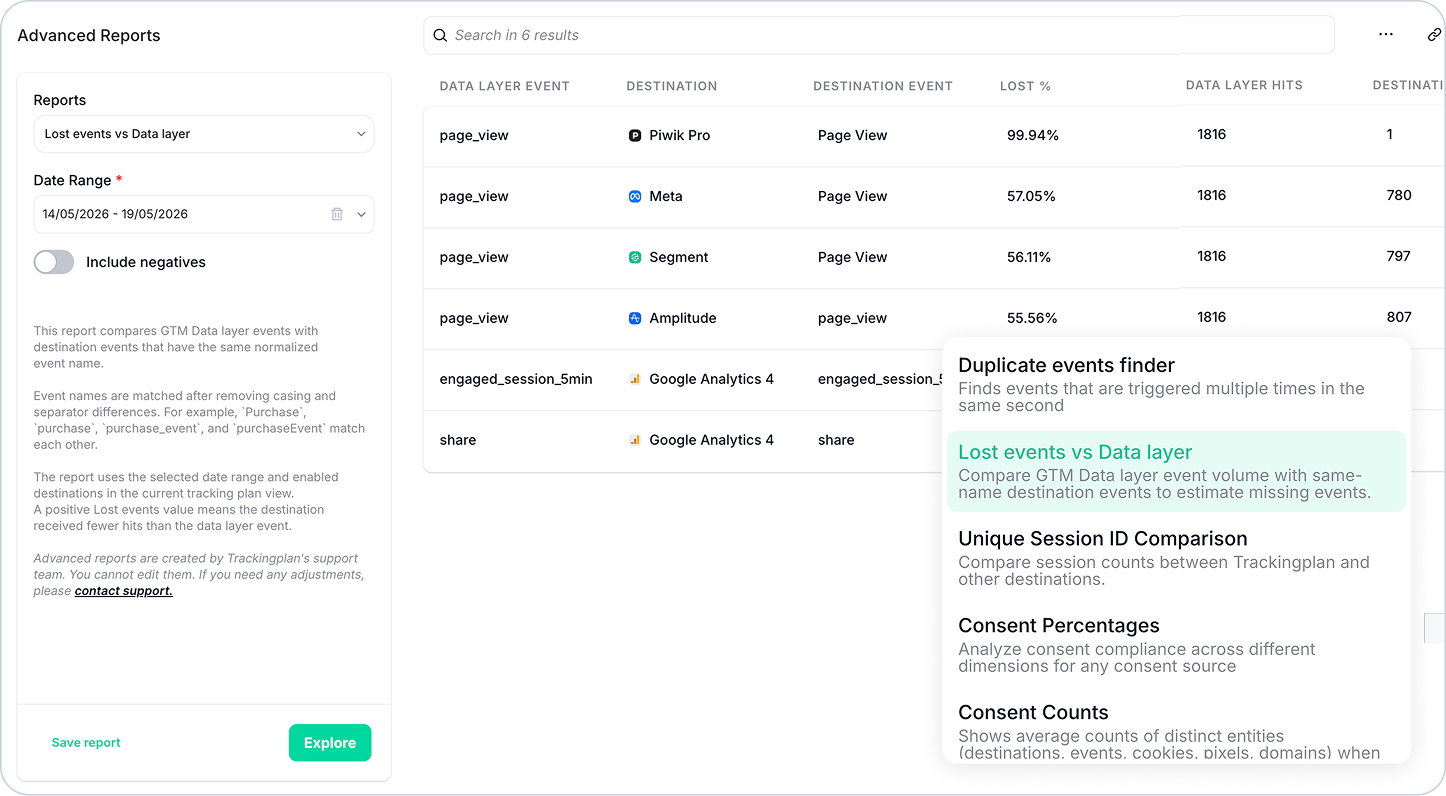Pick the Consent Counts report option
Viewport: 1446px width, 796px height.
pos(1177,732)
